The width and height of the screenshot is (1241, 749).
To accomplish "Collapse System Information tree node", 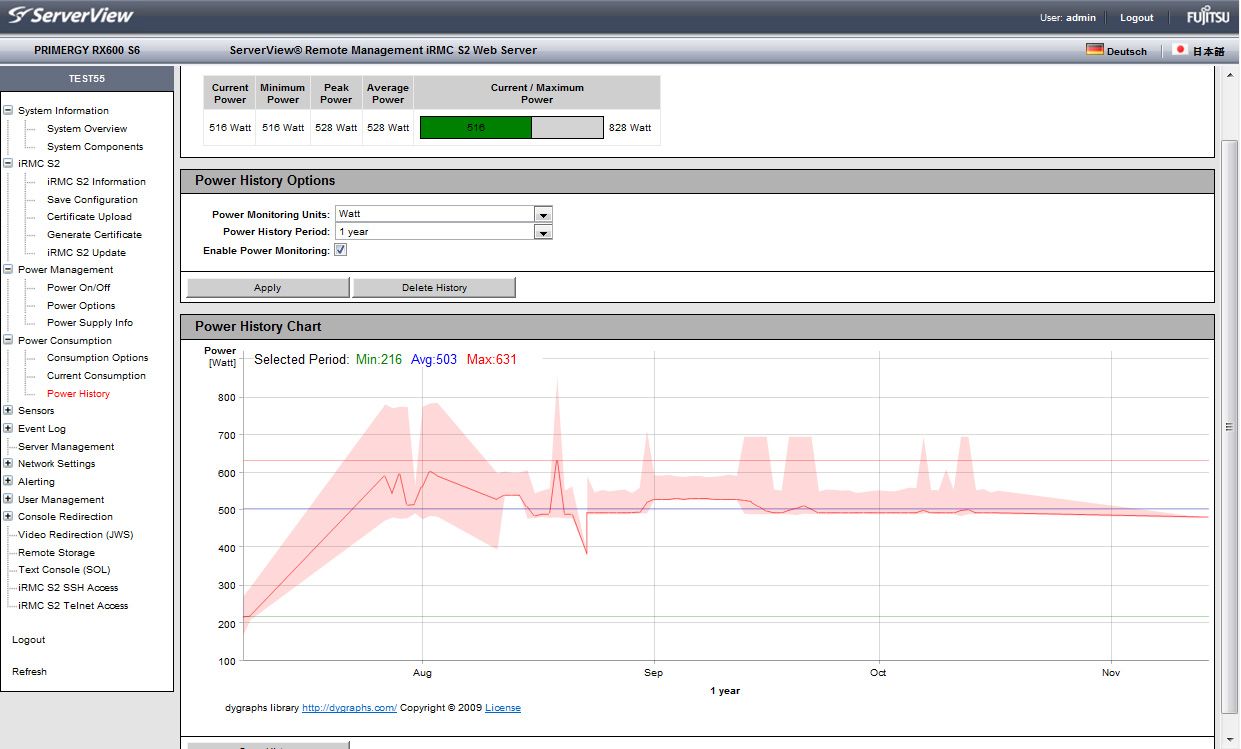I will click(8, 110).
